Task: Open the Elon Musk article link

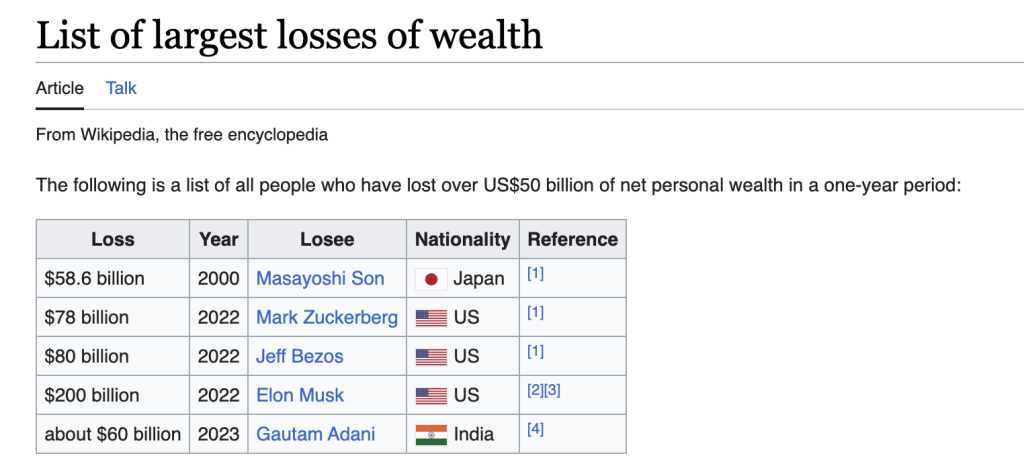Action: [300, 396]
